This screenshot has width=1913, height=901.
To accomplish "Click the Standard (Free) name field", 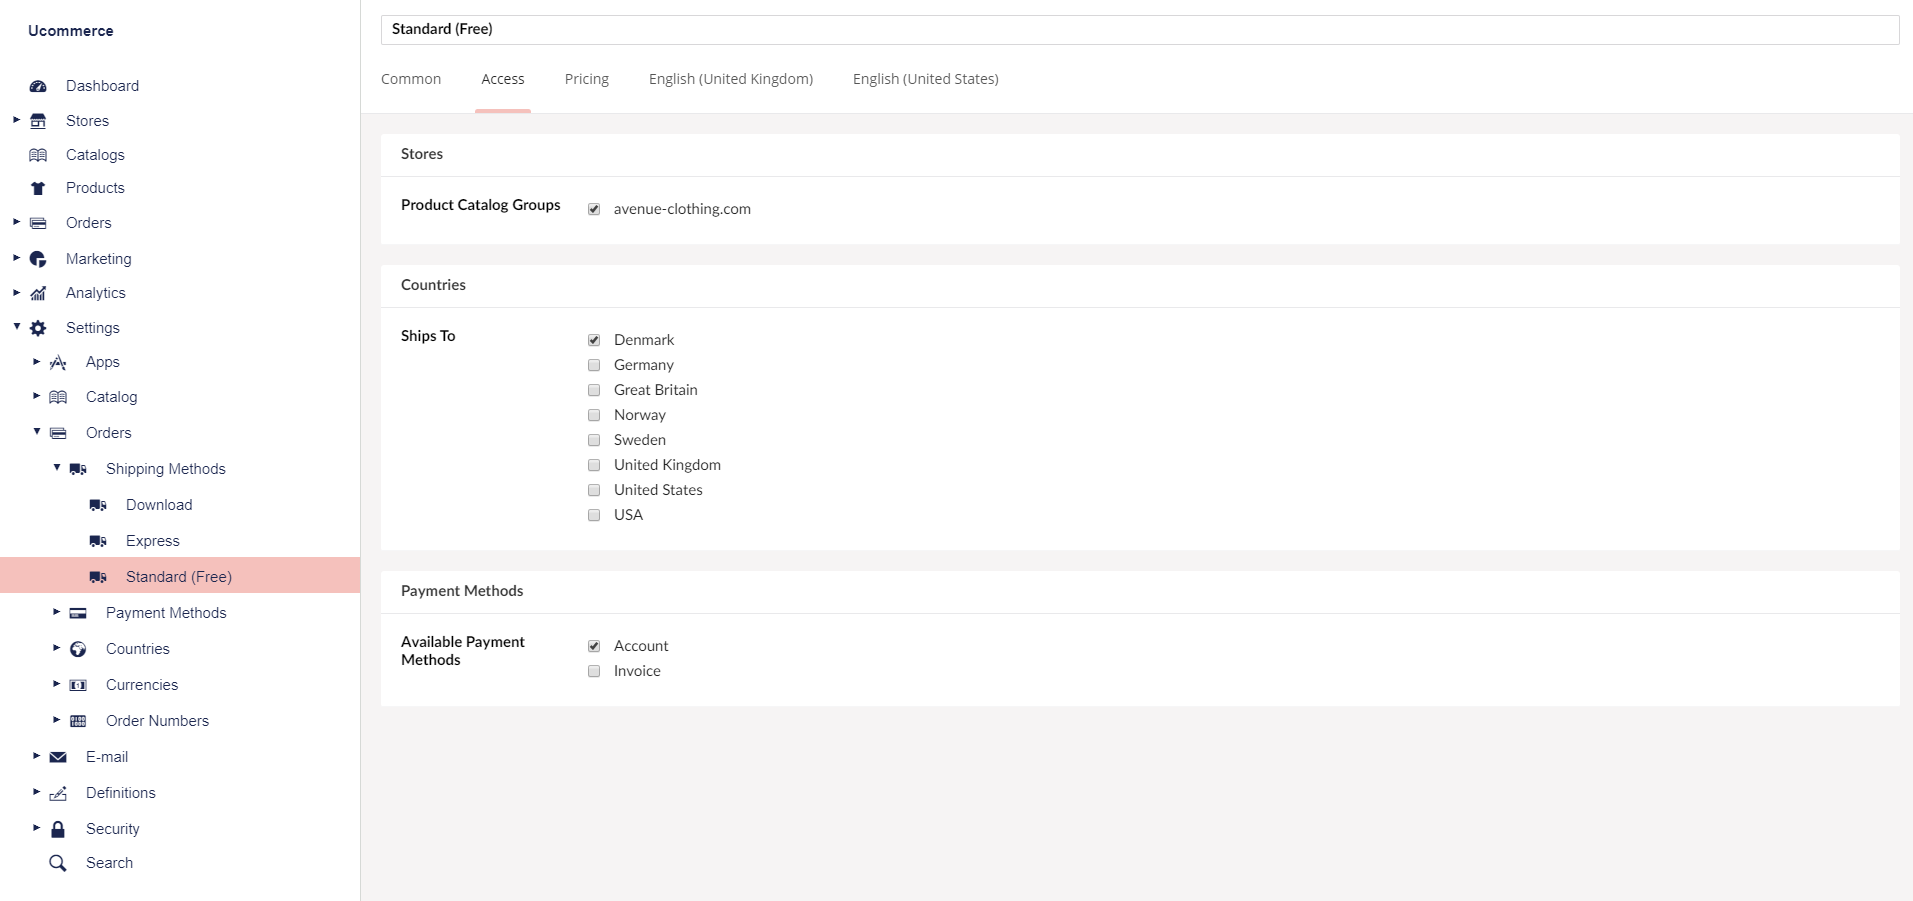I will 1140,30.
